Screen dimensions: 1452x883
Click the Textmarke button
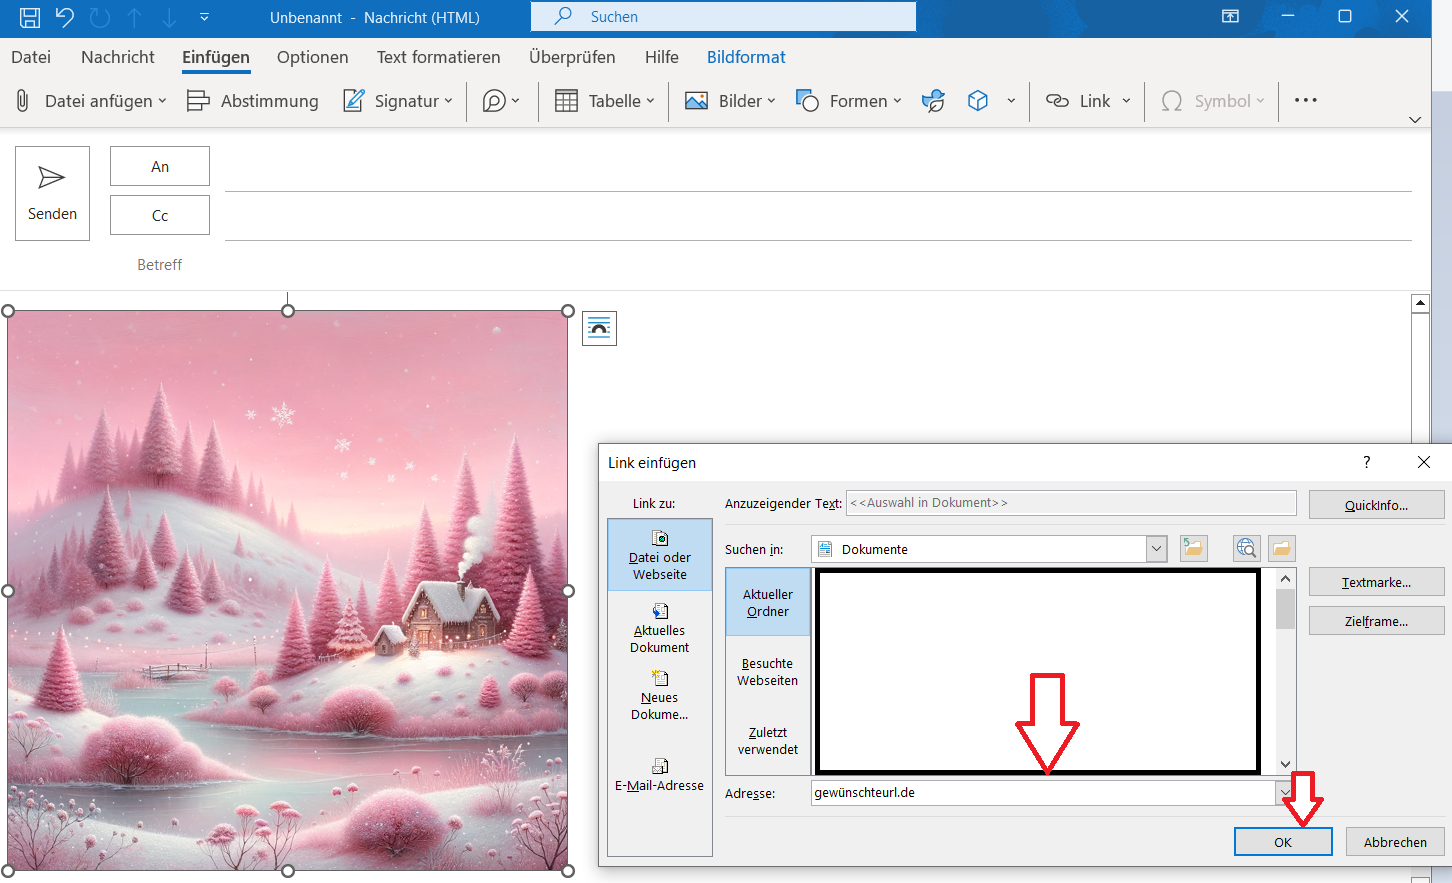click(x=1376, y=582)
